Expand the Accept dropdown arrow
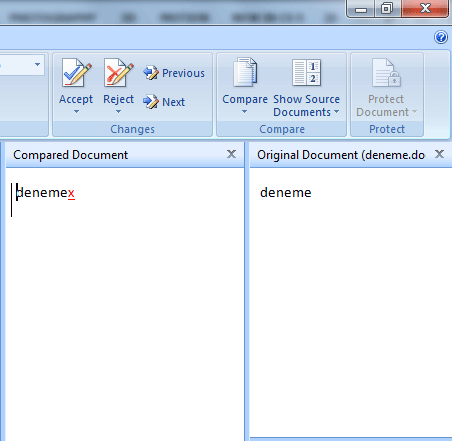 coord(76,112)
